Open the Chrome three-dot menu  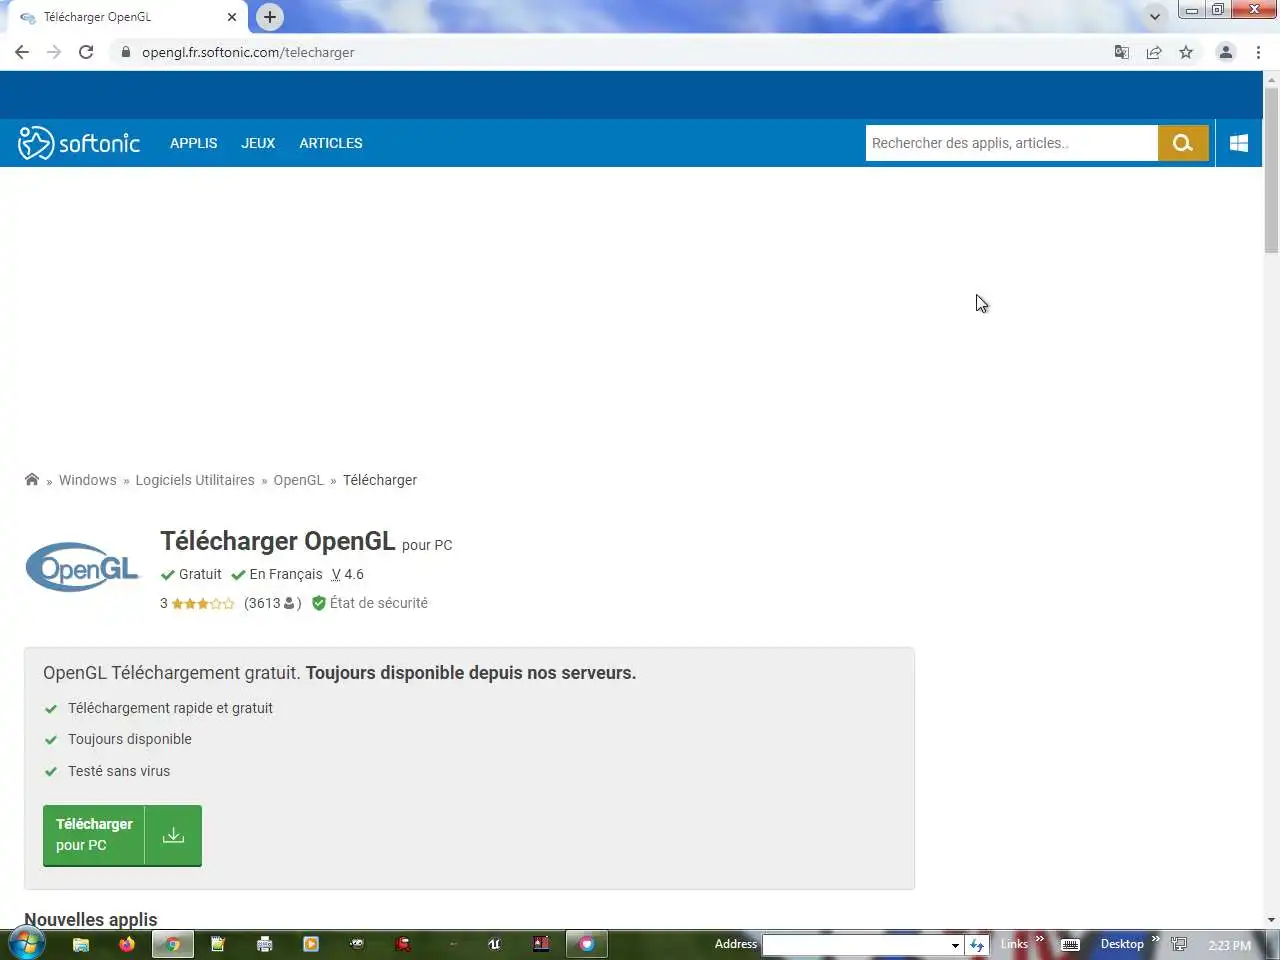pos(1258,52)
